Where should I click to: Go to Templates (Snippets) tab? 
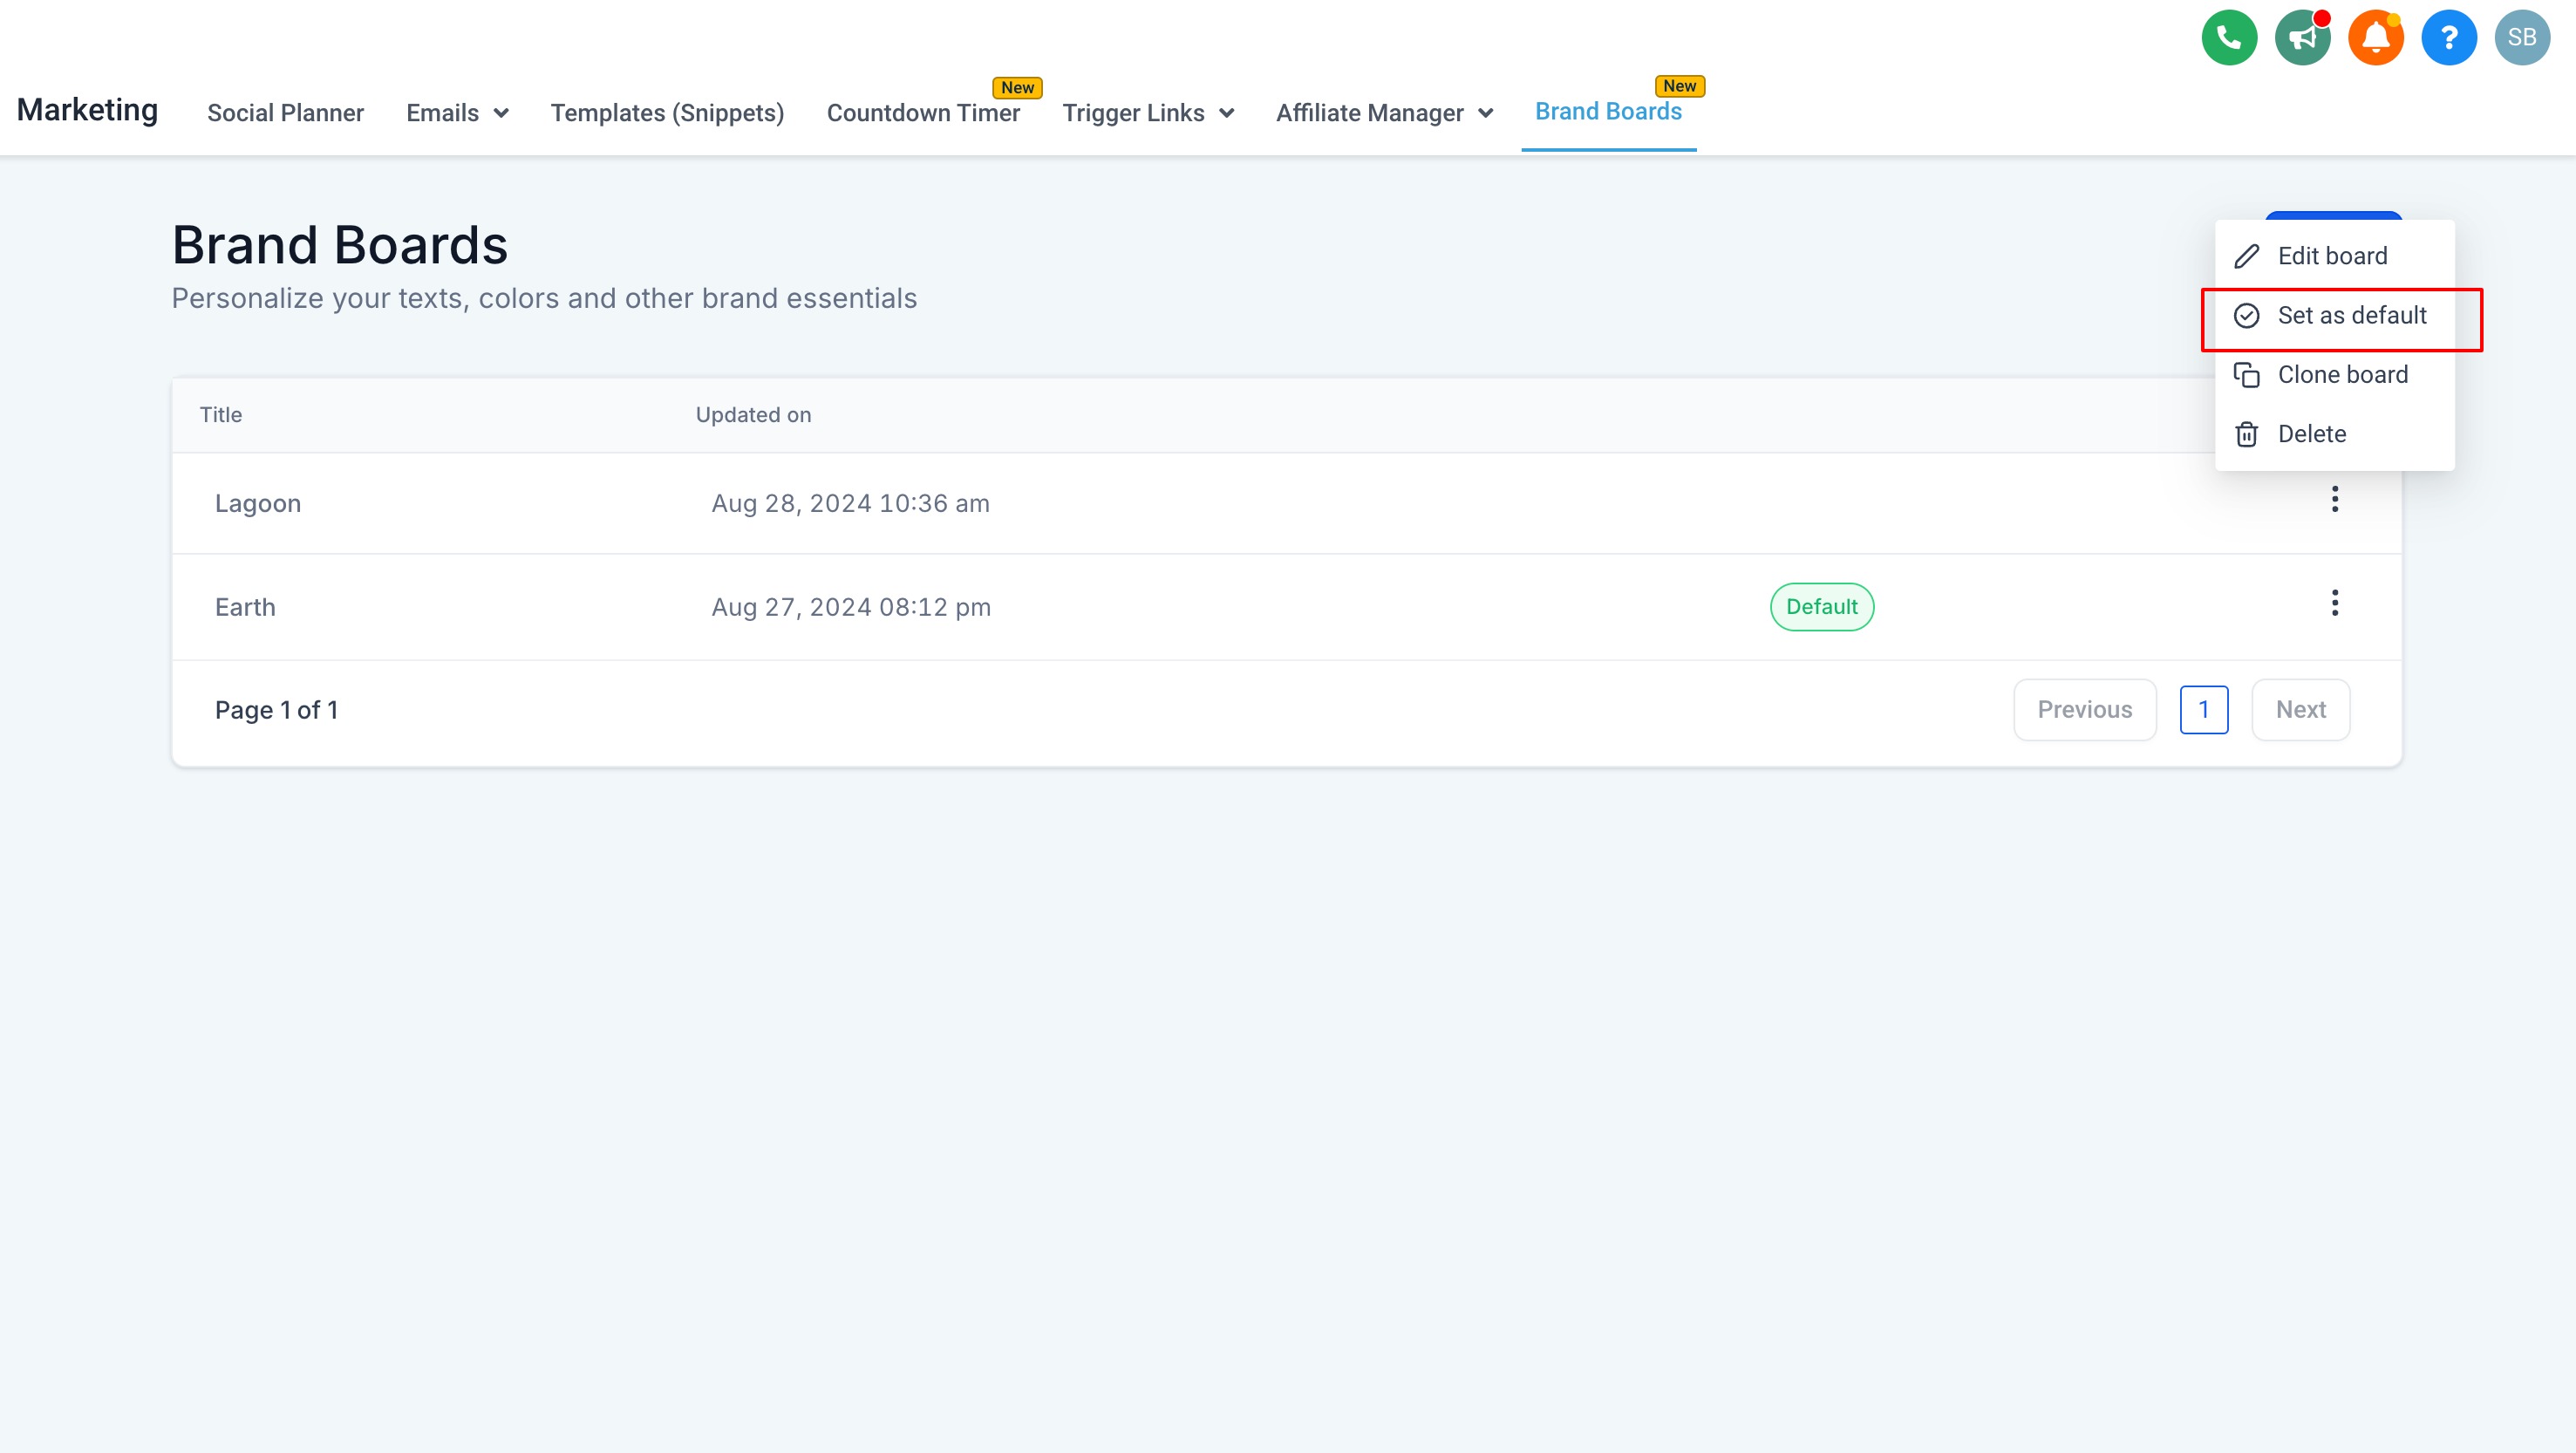(x=667, y=113)
